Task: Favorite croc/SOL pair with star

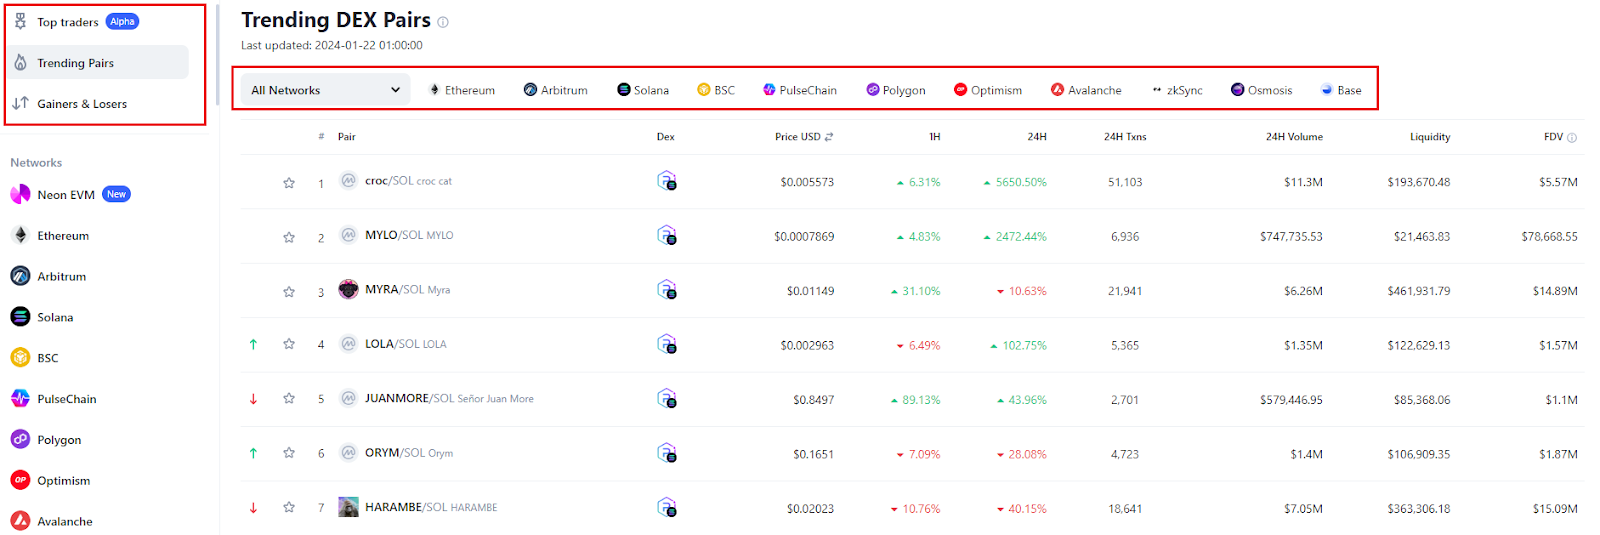Action: [289, 183]
